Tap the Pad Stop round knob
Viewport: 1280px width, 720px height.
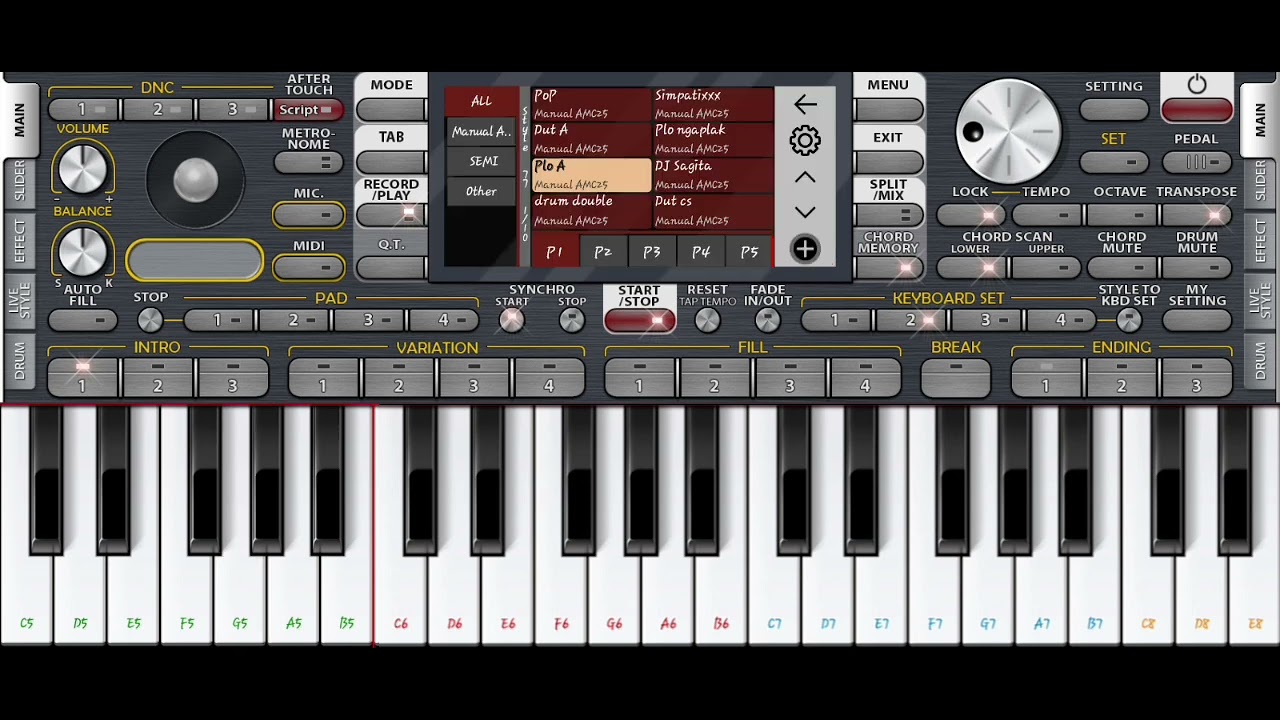click(x=150, y=320)
